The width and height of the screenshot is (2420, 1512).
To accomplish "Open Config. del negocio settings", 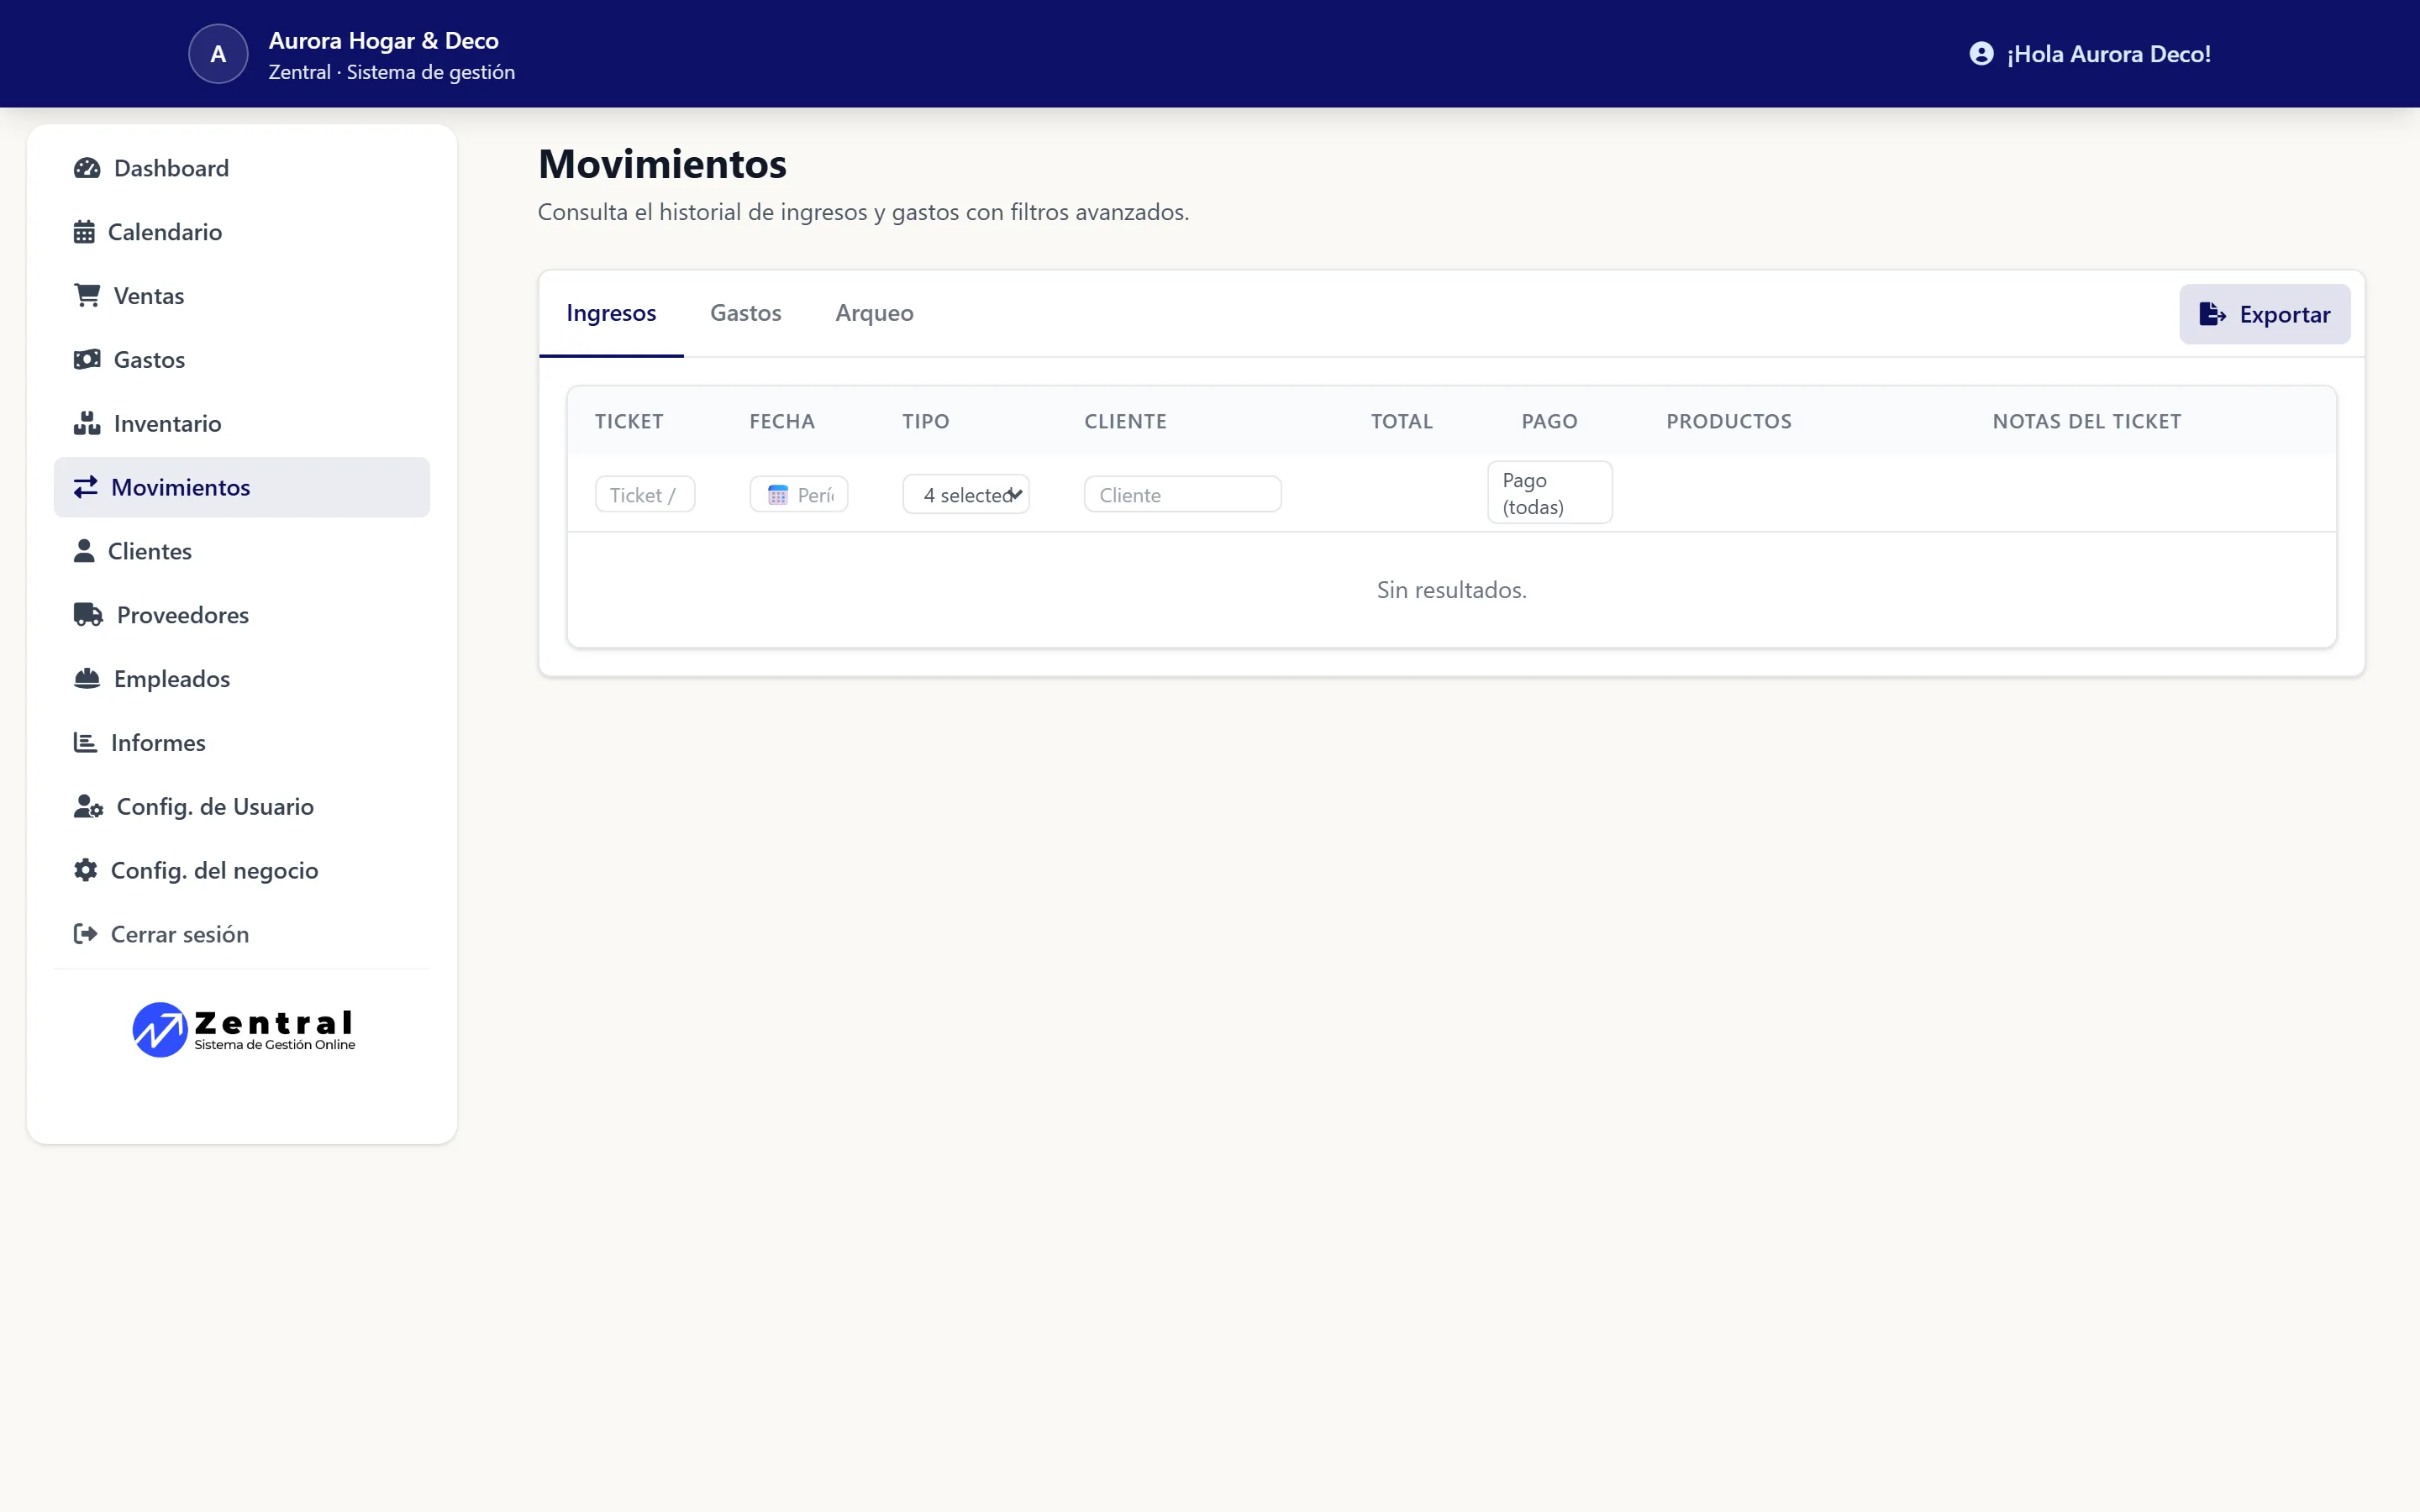I will (x=242, y=870).
